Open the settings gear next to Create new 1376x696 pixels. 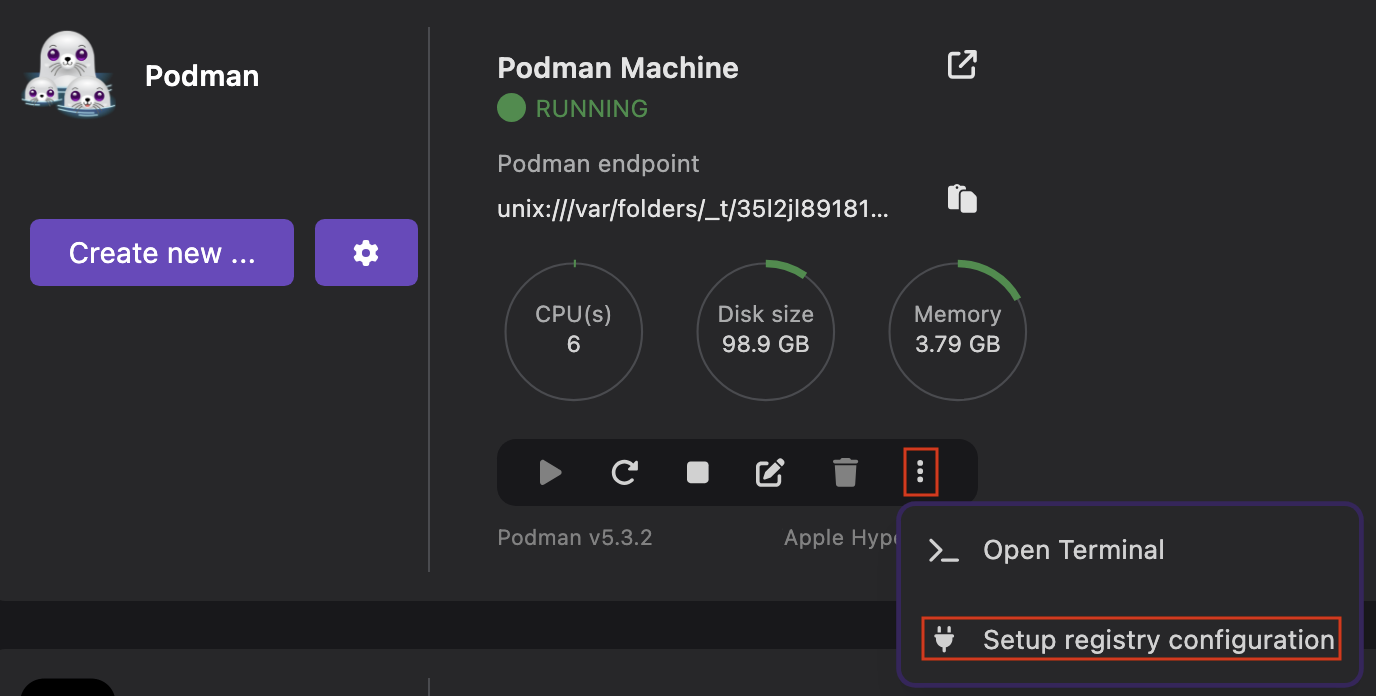[366, 252]
